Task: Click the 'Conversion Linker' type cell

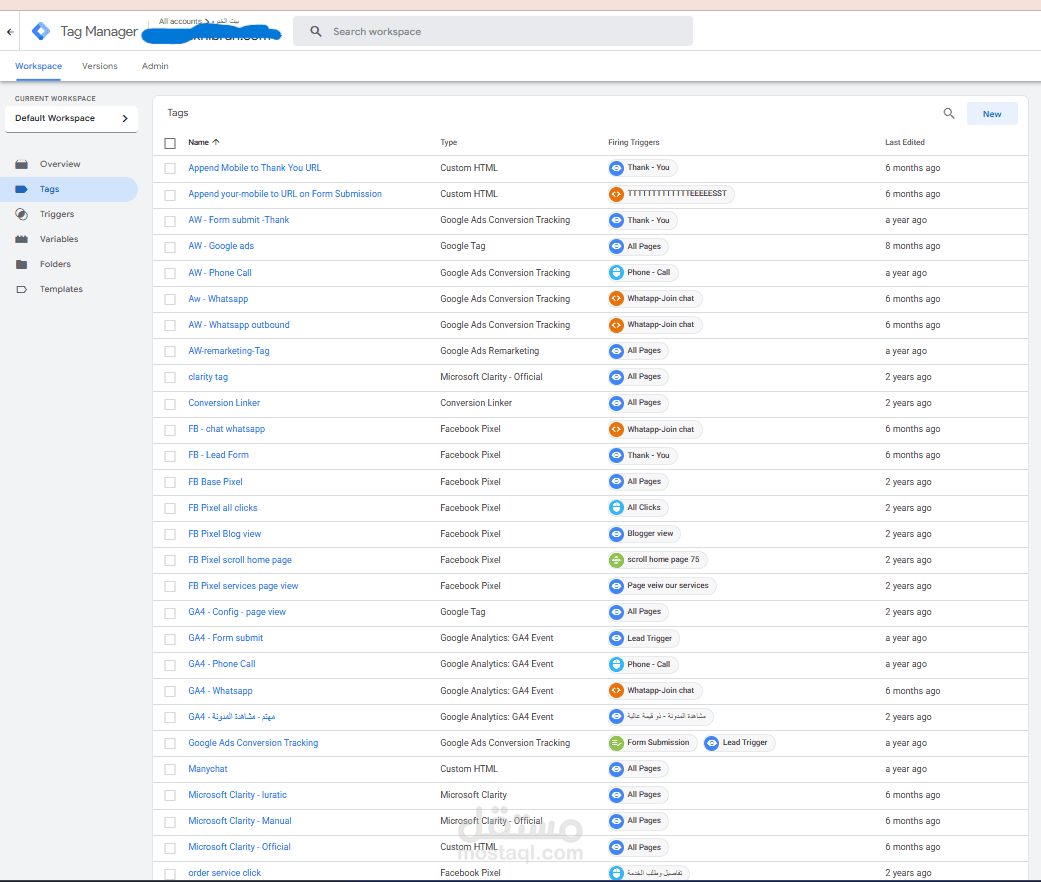Action: [x=476, y=403]
